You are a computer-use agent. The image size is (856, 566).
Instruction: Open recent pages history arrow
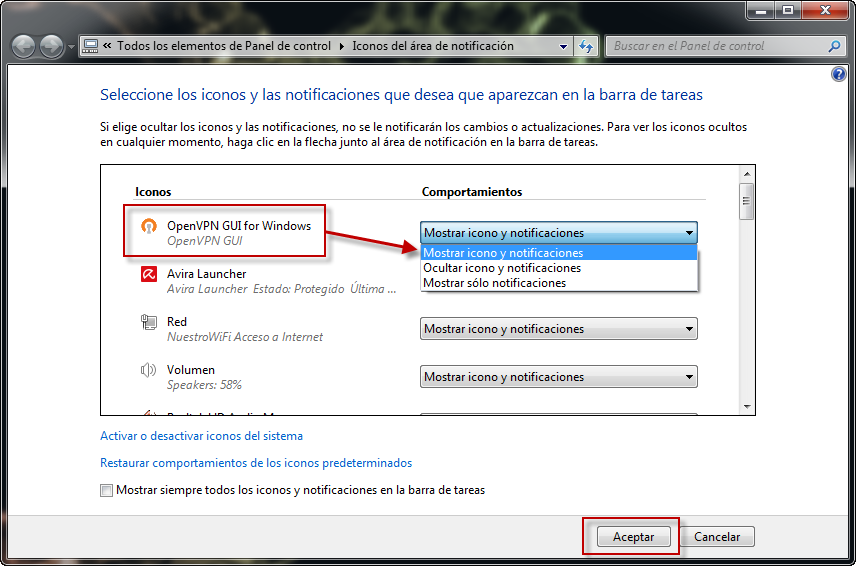tap(72, 47)
